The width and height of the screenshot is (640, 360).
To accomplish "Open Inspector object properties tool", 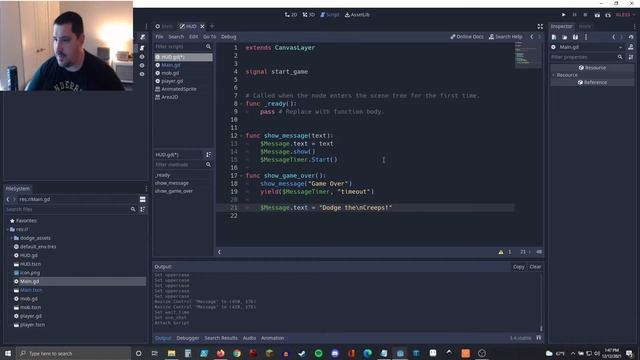I will tap(631, 57).
